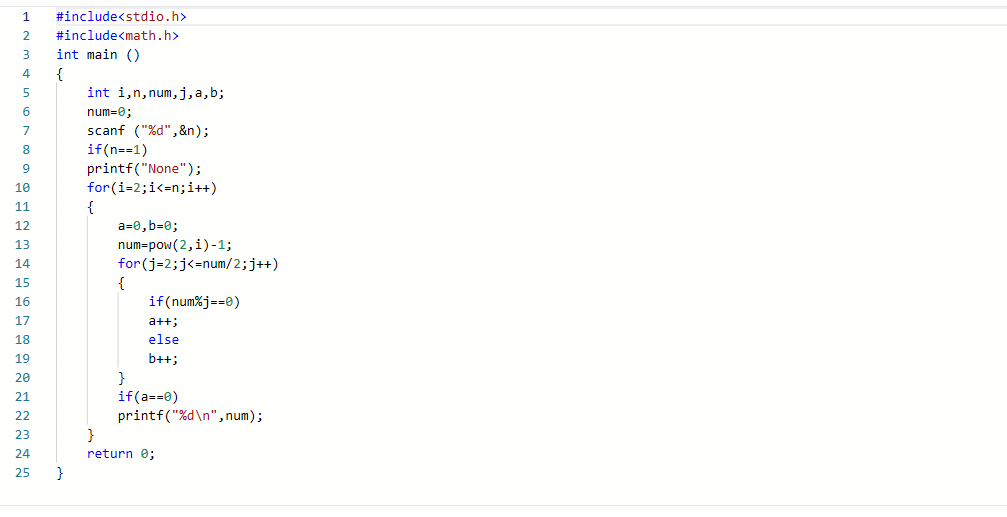
Task: Click the if(a==0) condition
Action: 148,397
